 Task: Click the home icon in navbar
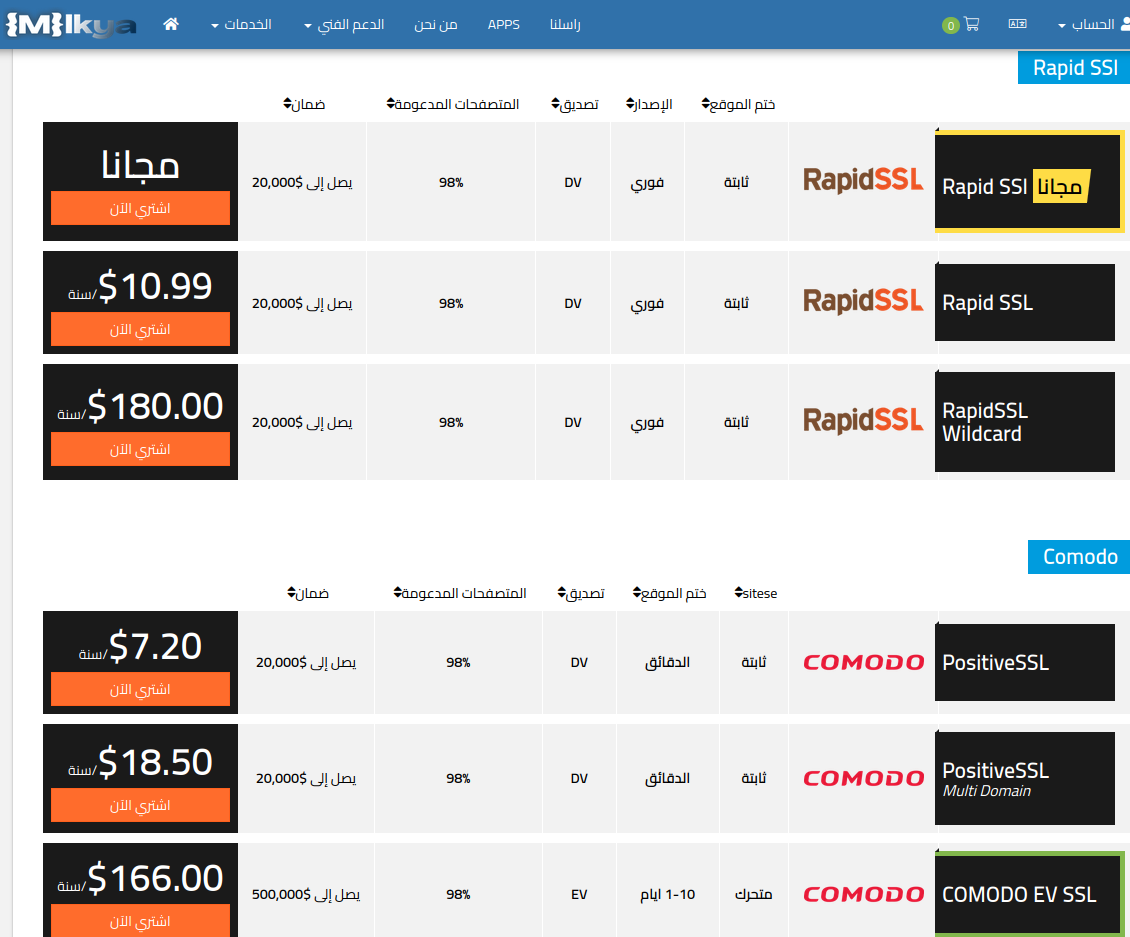click(x=171, y=24)
